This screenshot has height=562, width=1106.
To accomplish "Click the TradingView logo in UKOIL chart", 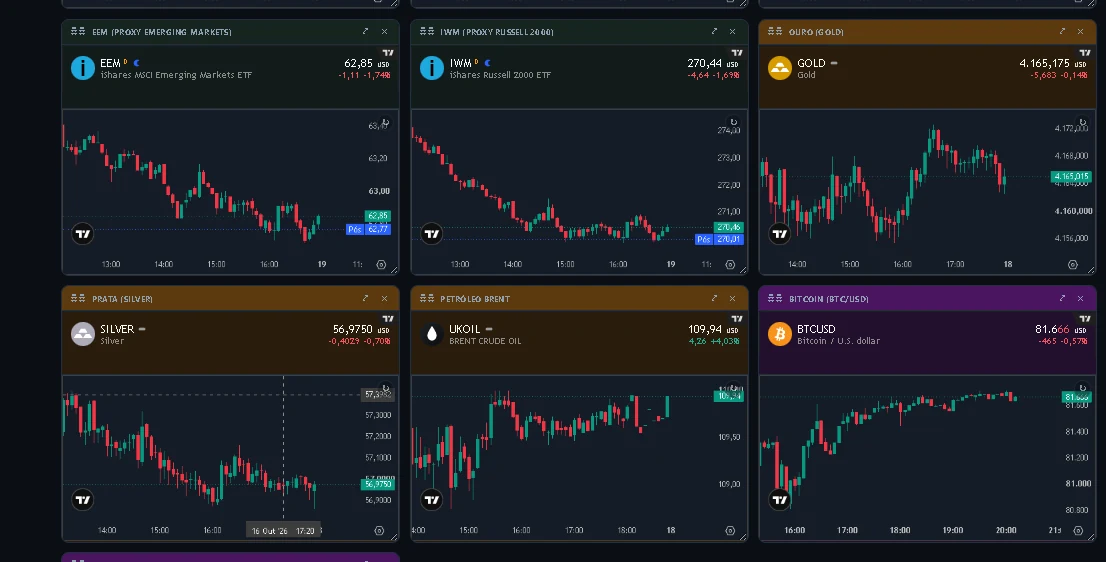I will [x=432, y=500].
